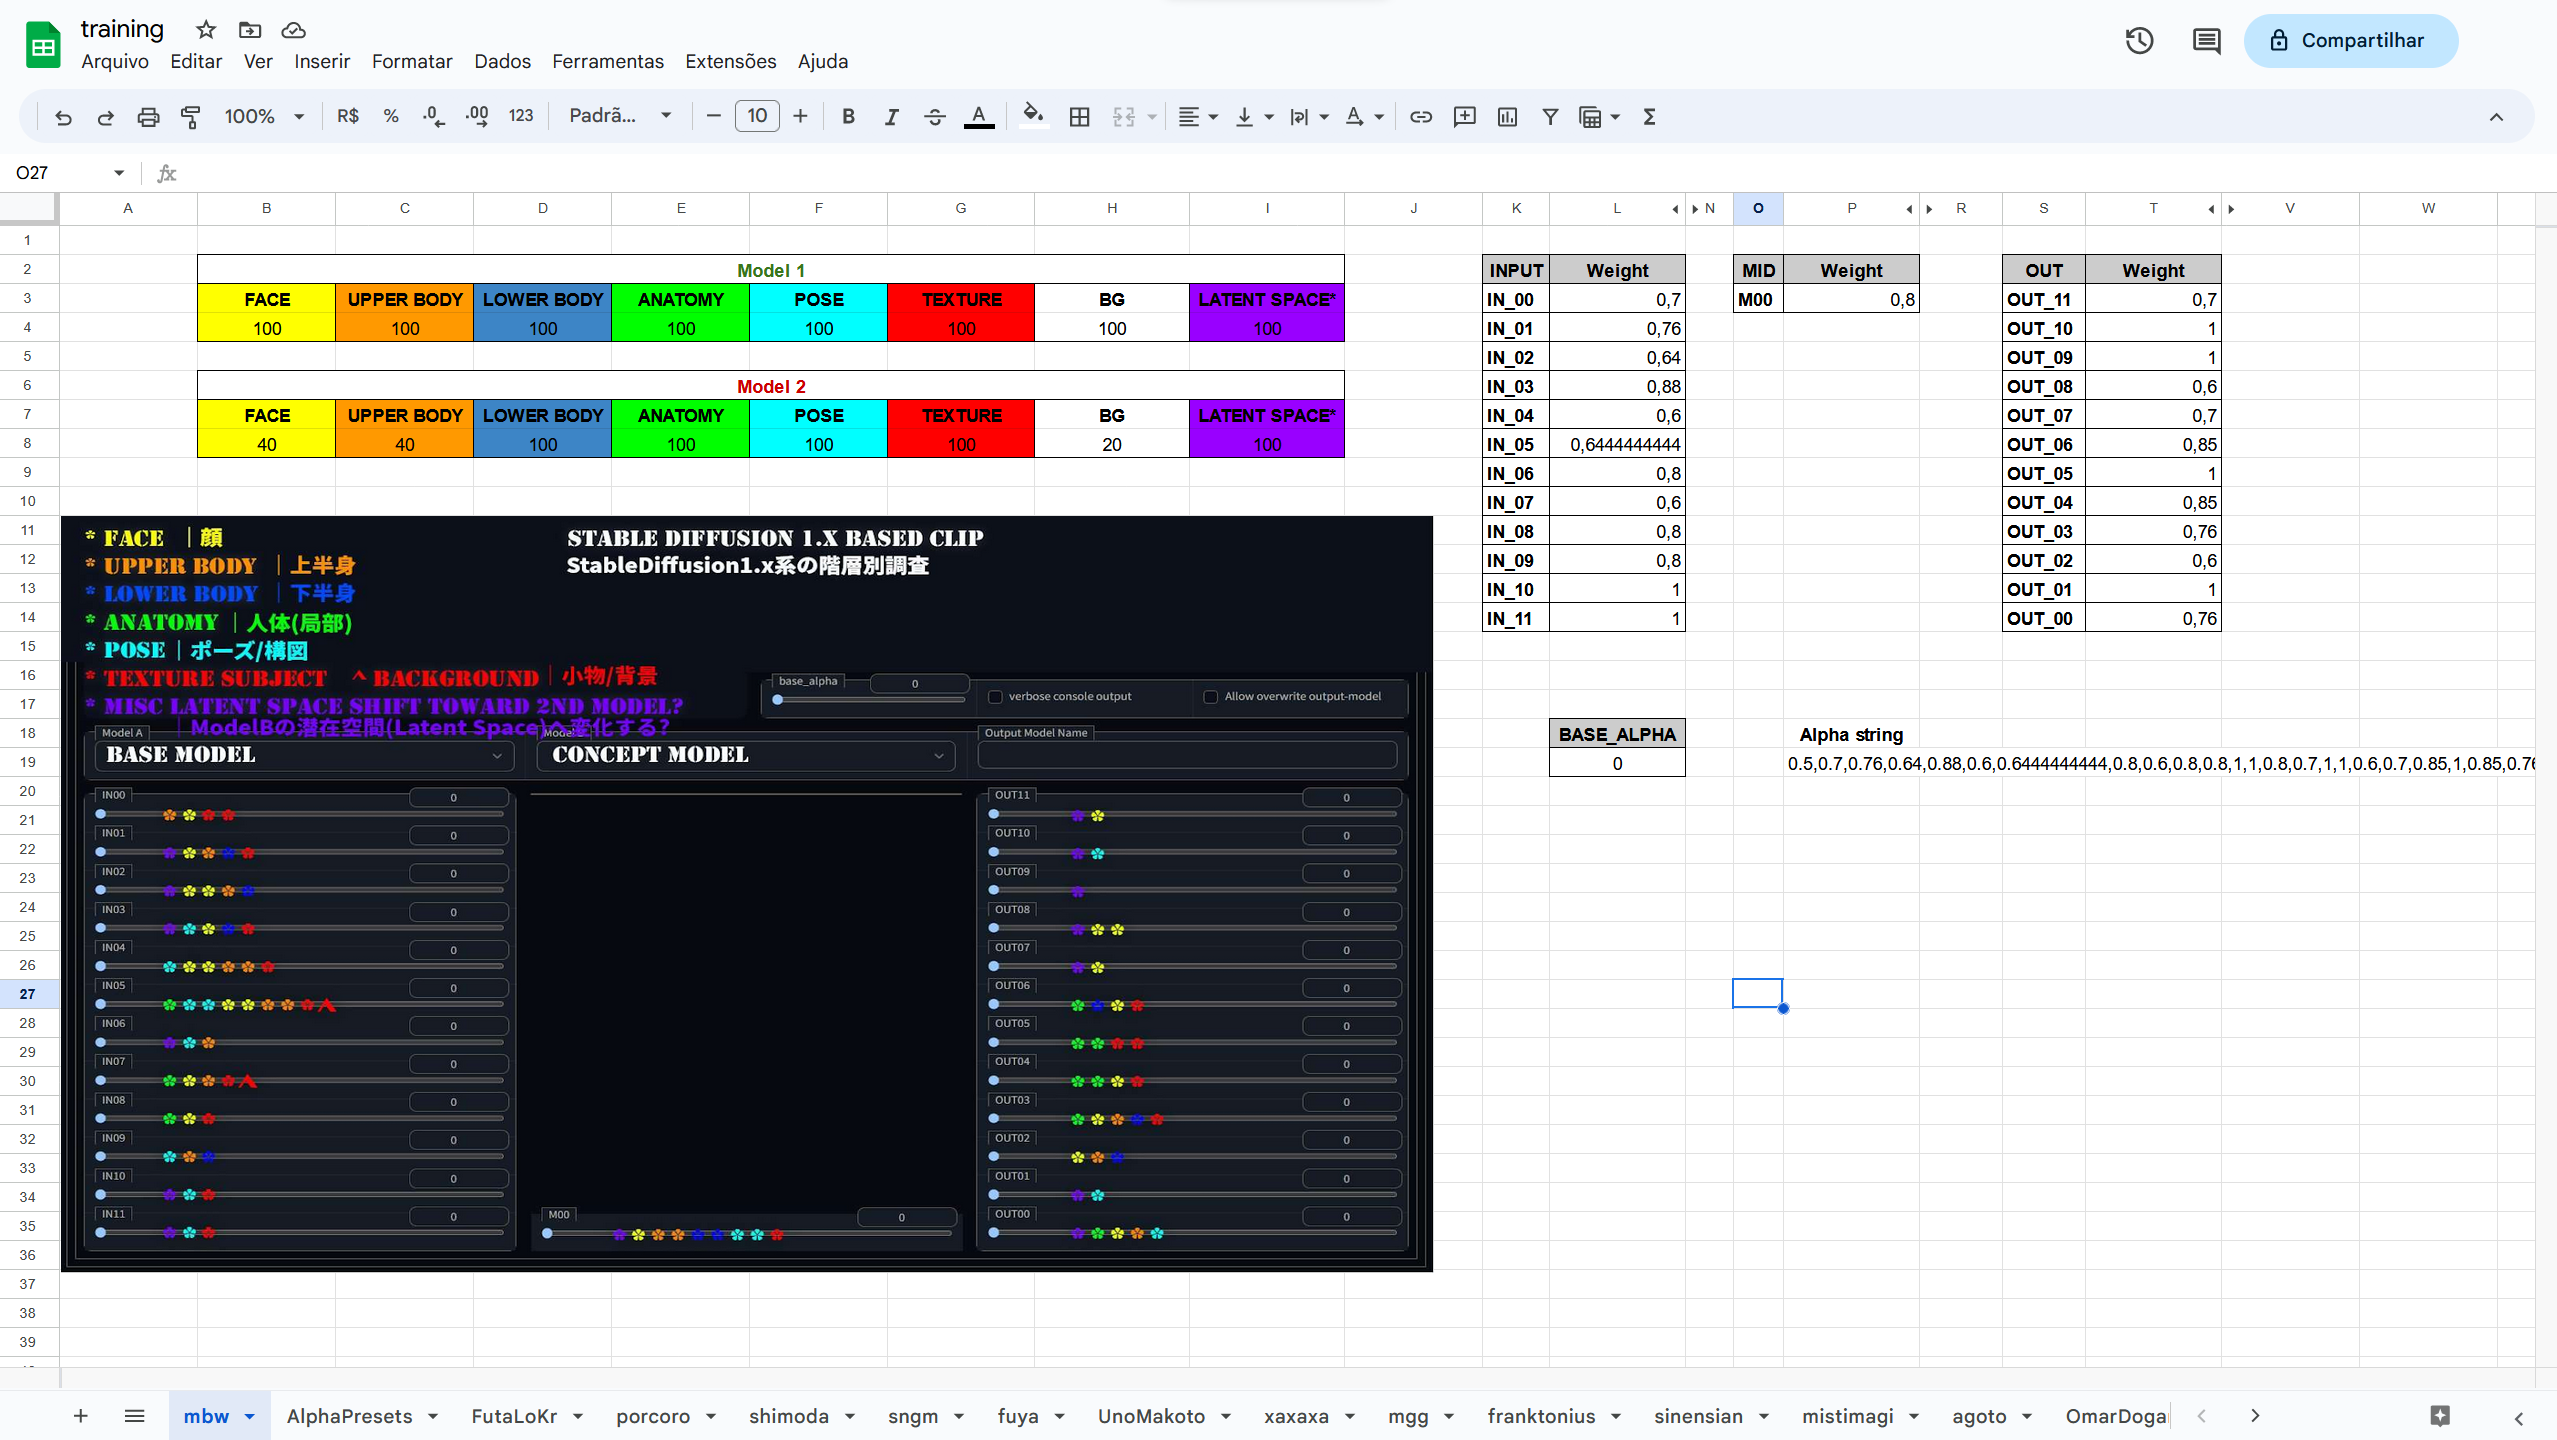Star the training document
Image resolution: width=2557 pixels, height=1440 pixels.
(206, 30)
